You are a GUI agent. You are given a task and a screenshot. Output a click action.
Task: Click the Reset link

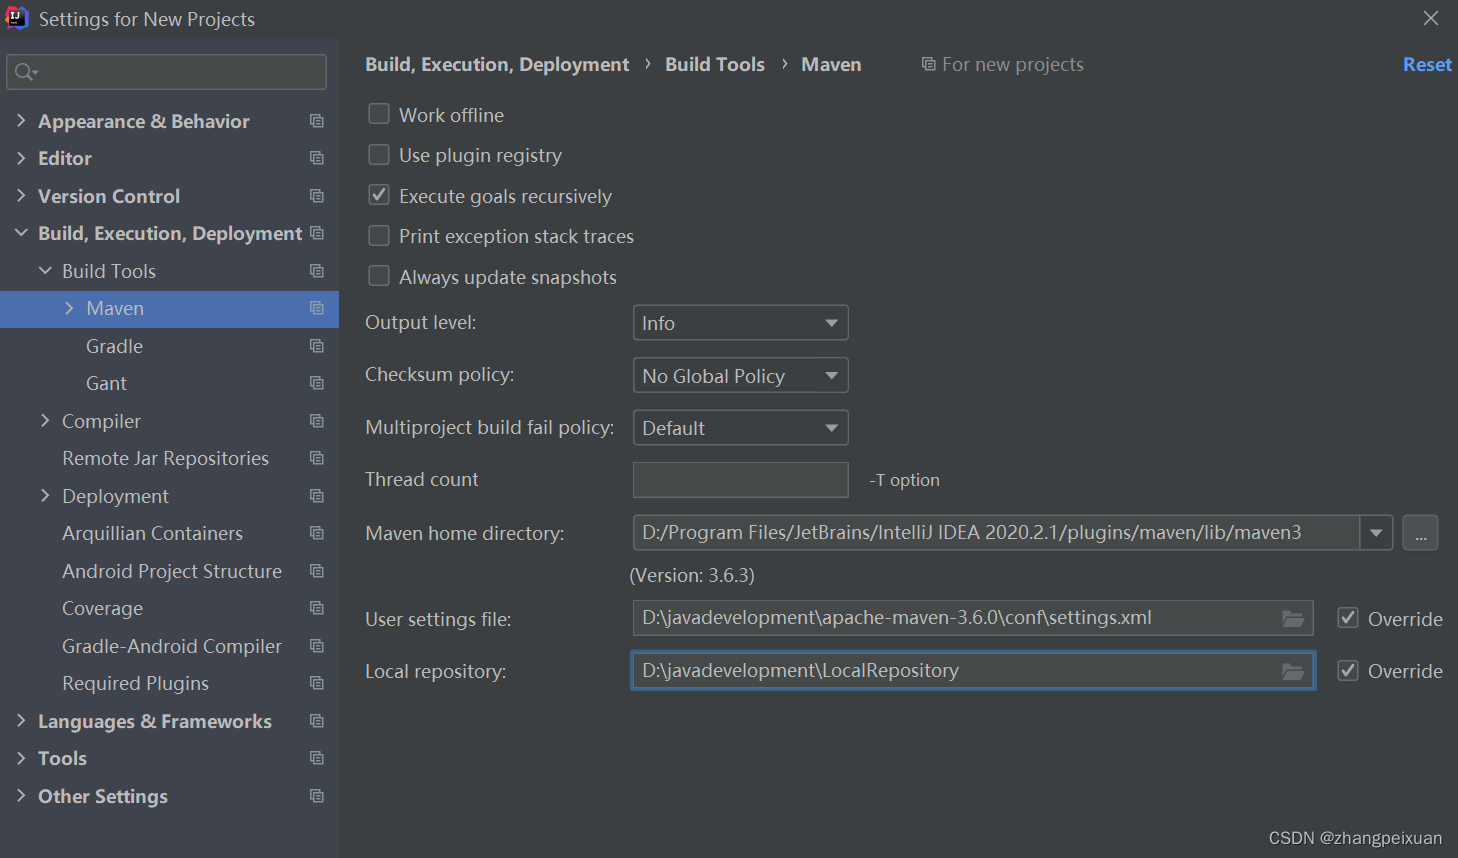point(1427,64)
